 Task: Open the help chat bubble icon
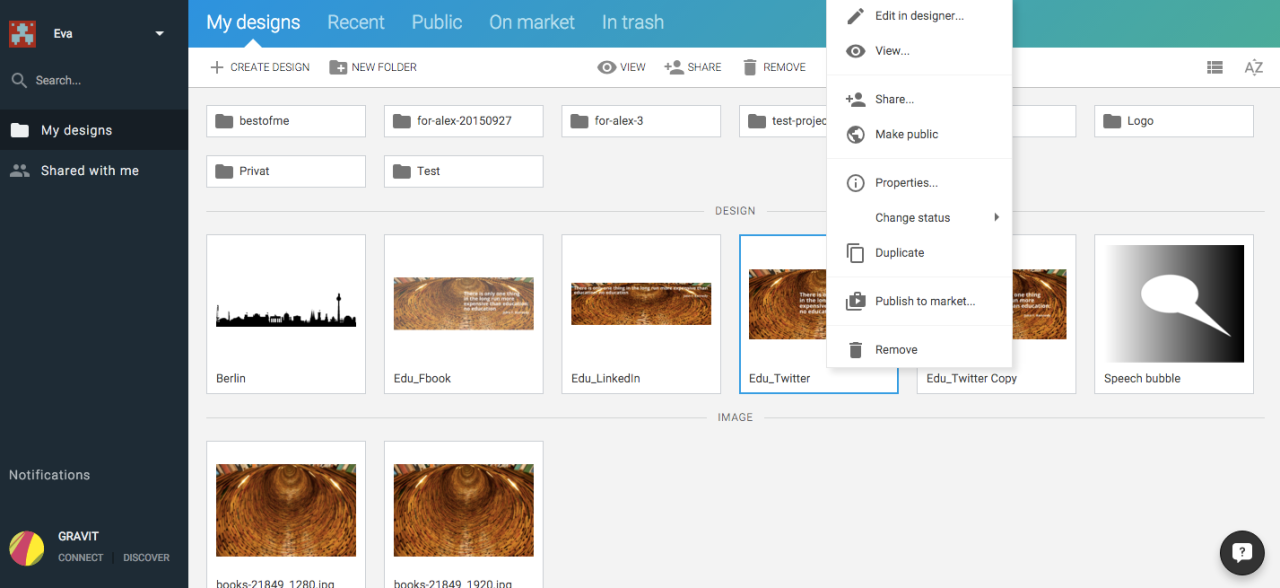pyautogui.click(x=1242, y=552)
